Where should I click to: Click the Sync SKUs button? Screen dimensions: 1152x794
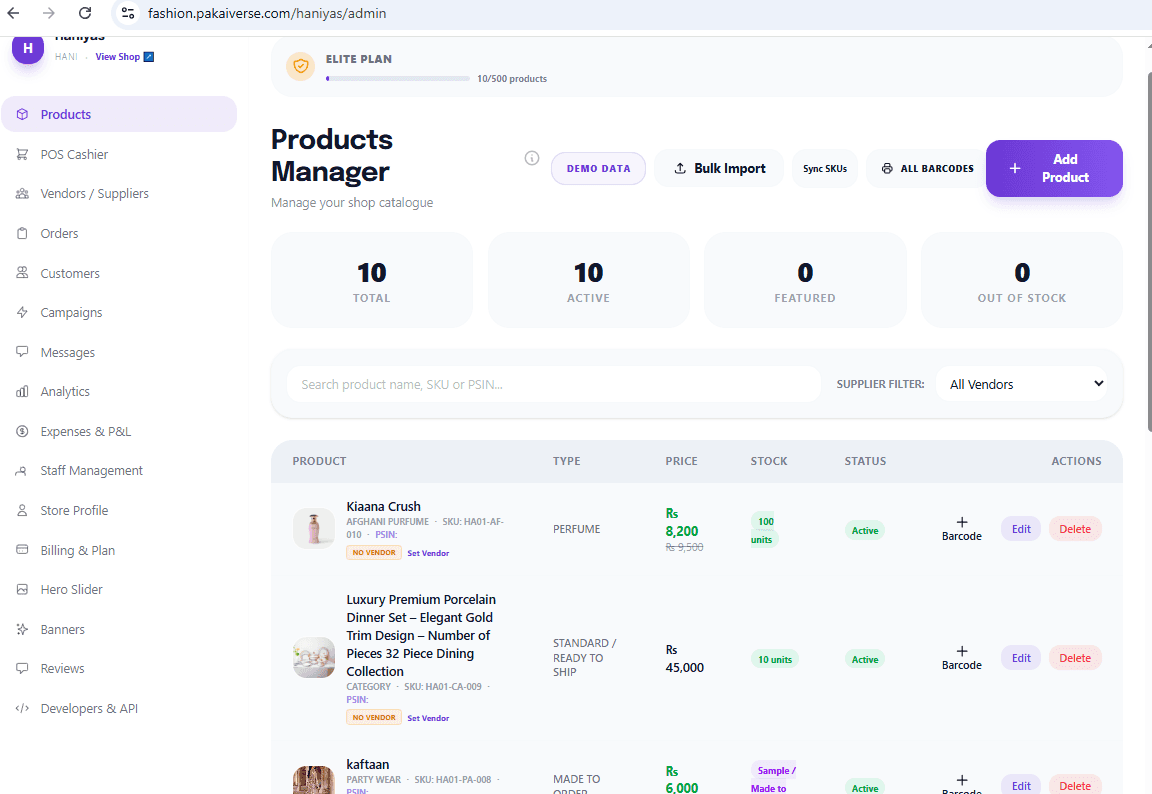[x=824, y=168]
